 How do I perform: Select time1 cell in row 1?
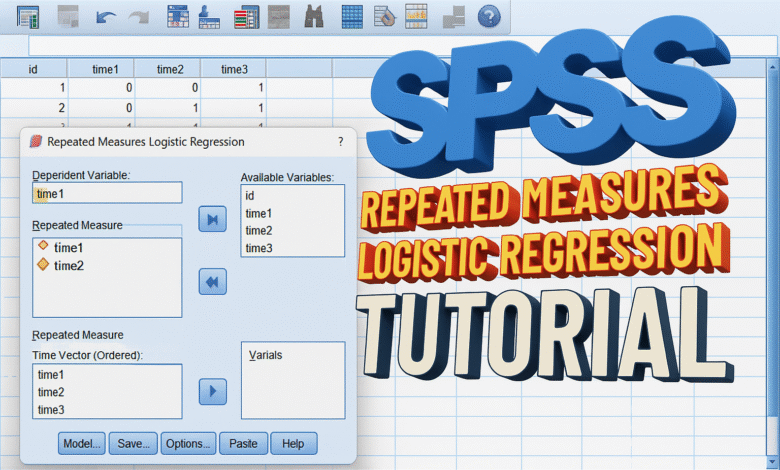click(101, 88)
